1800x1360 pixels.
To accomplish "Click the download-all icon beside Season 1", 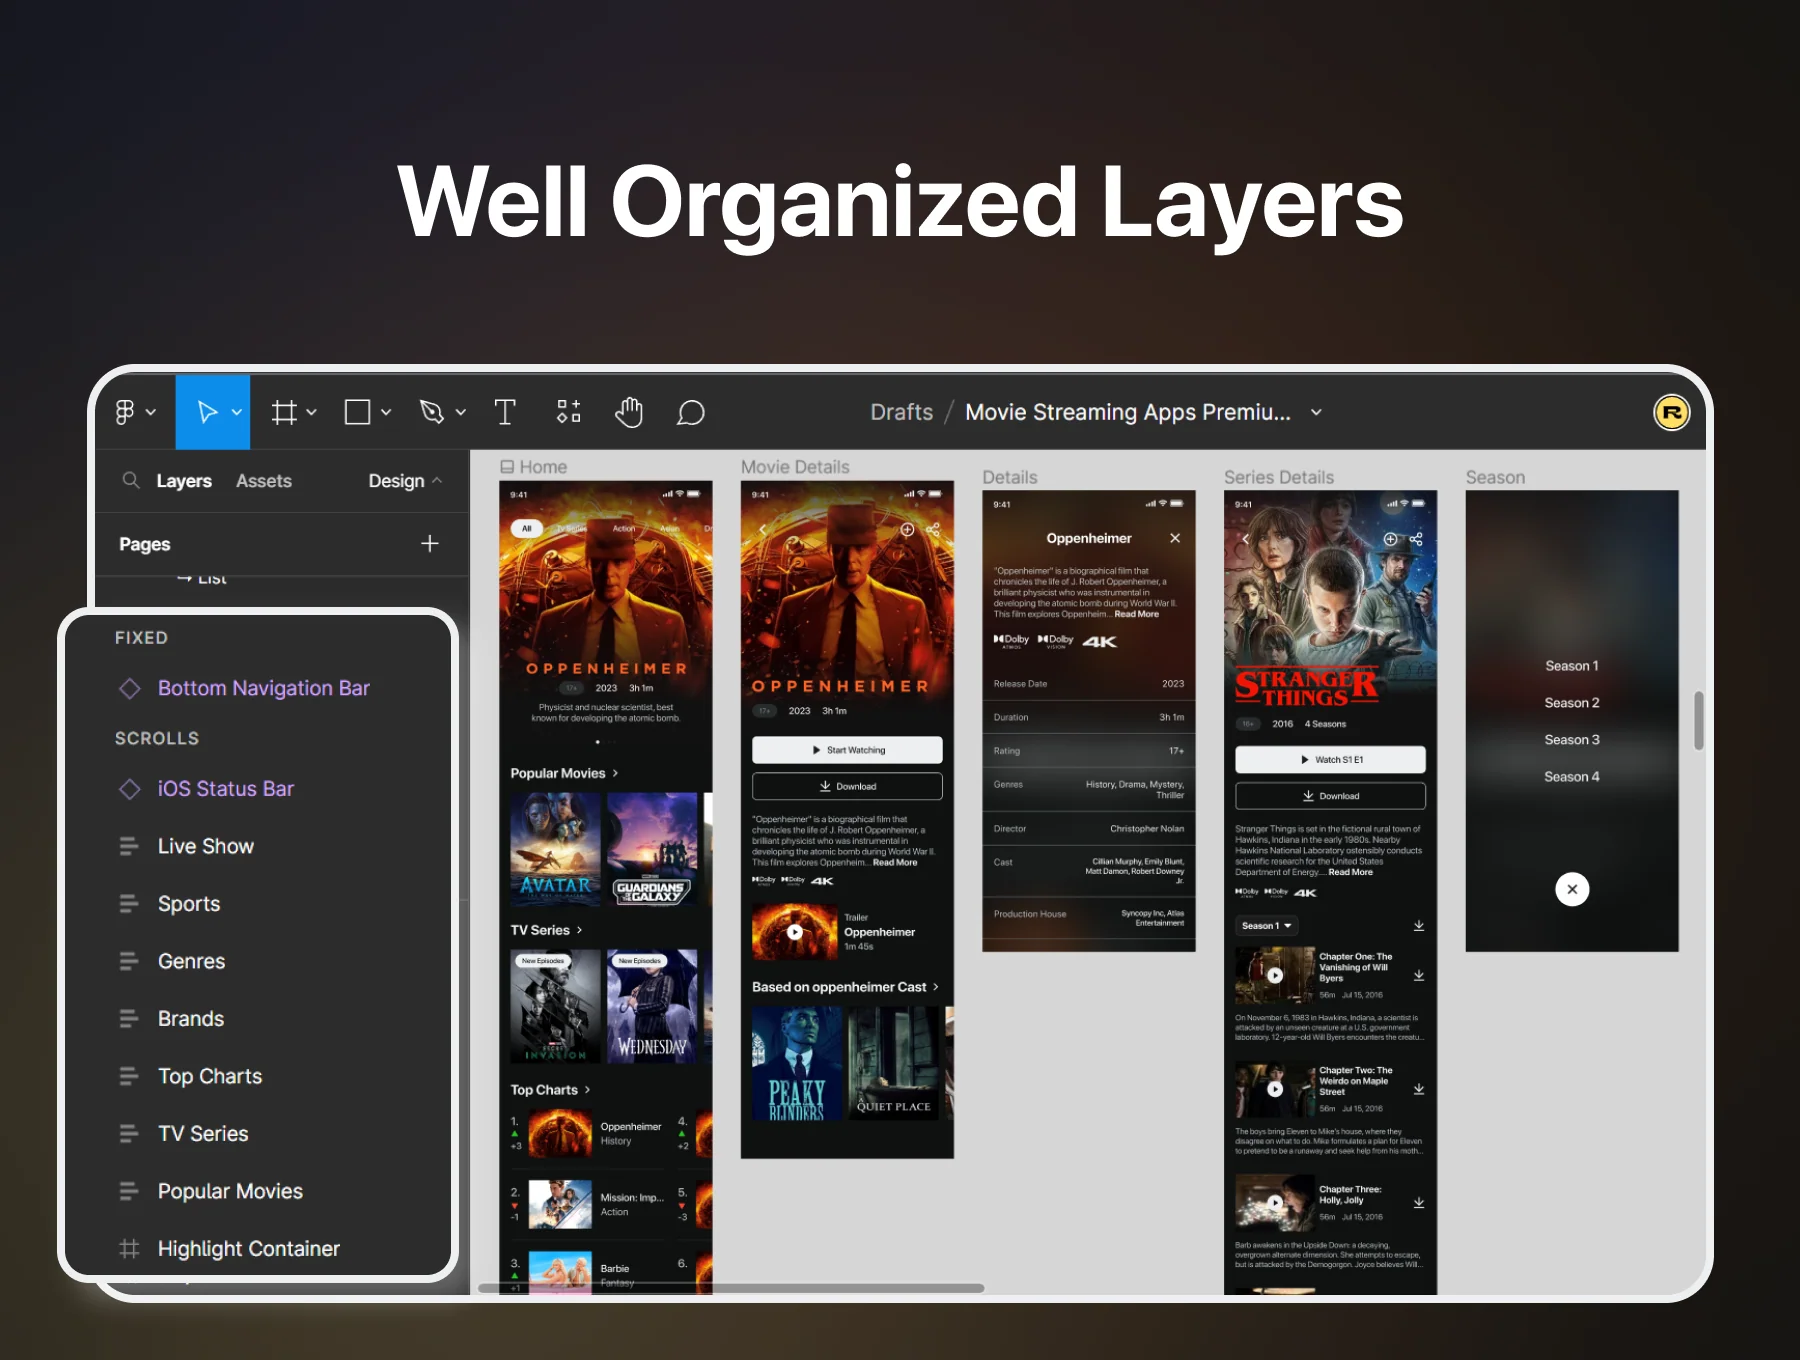I will pos(1418,925).
